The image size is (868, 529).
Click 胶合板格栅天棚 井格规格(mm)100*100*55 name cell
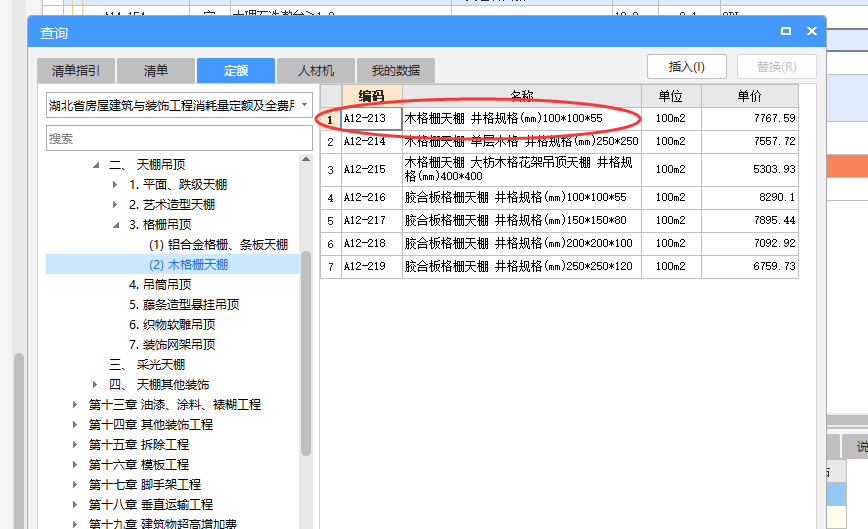[521, 198]
